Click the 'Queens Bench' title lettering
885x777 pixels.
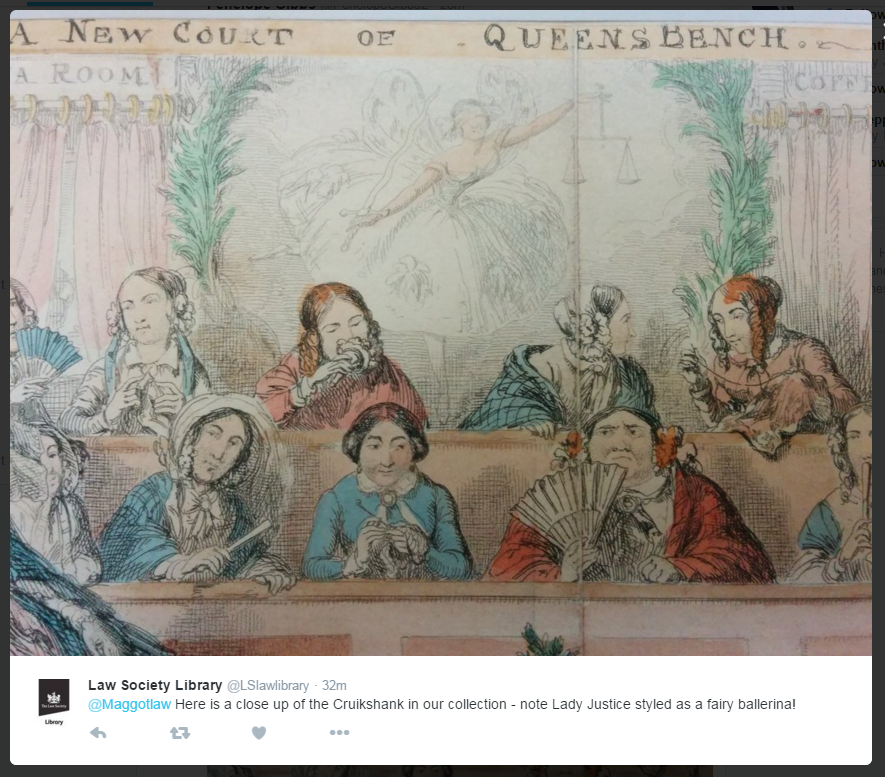click(x=637, y=38)
